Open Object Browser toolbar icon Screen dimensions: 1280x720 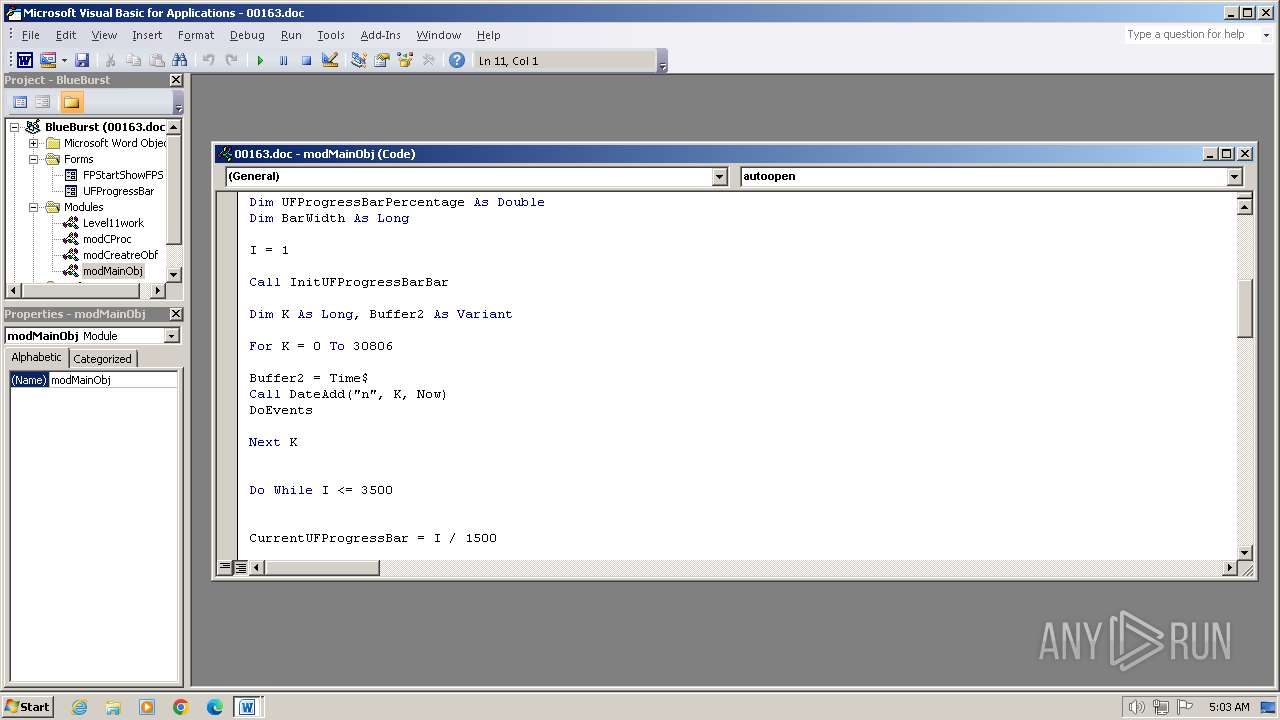point(405,61)
